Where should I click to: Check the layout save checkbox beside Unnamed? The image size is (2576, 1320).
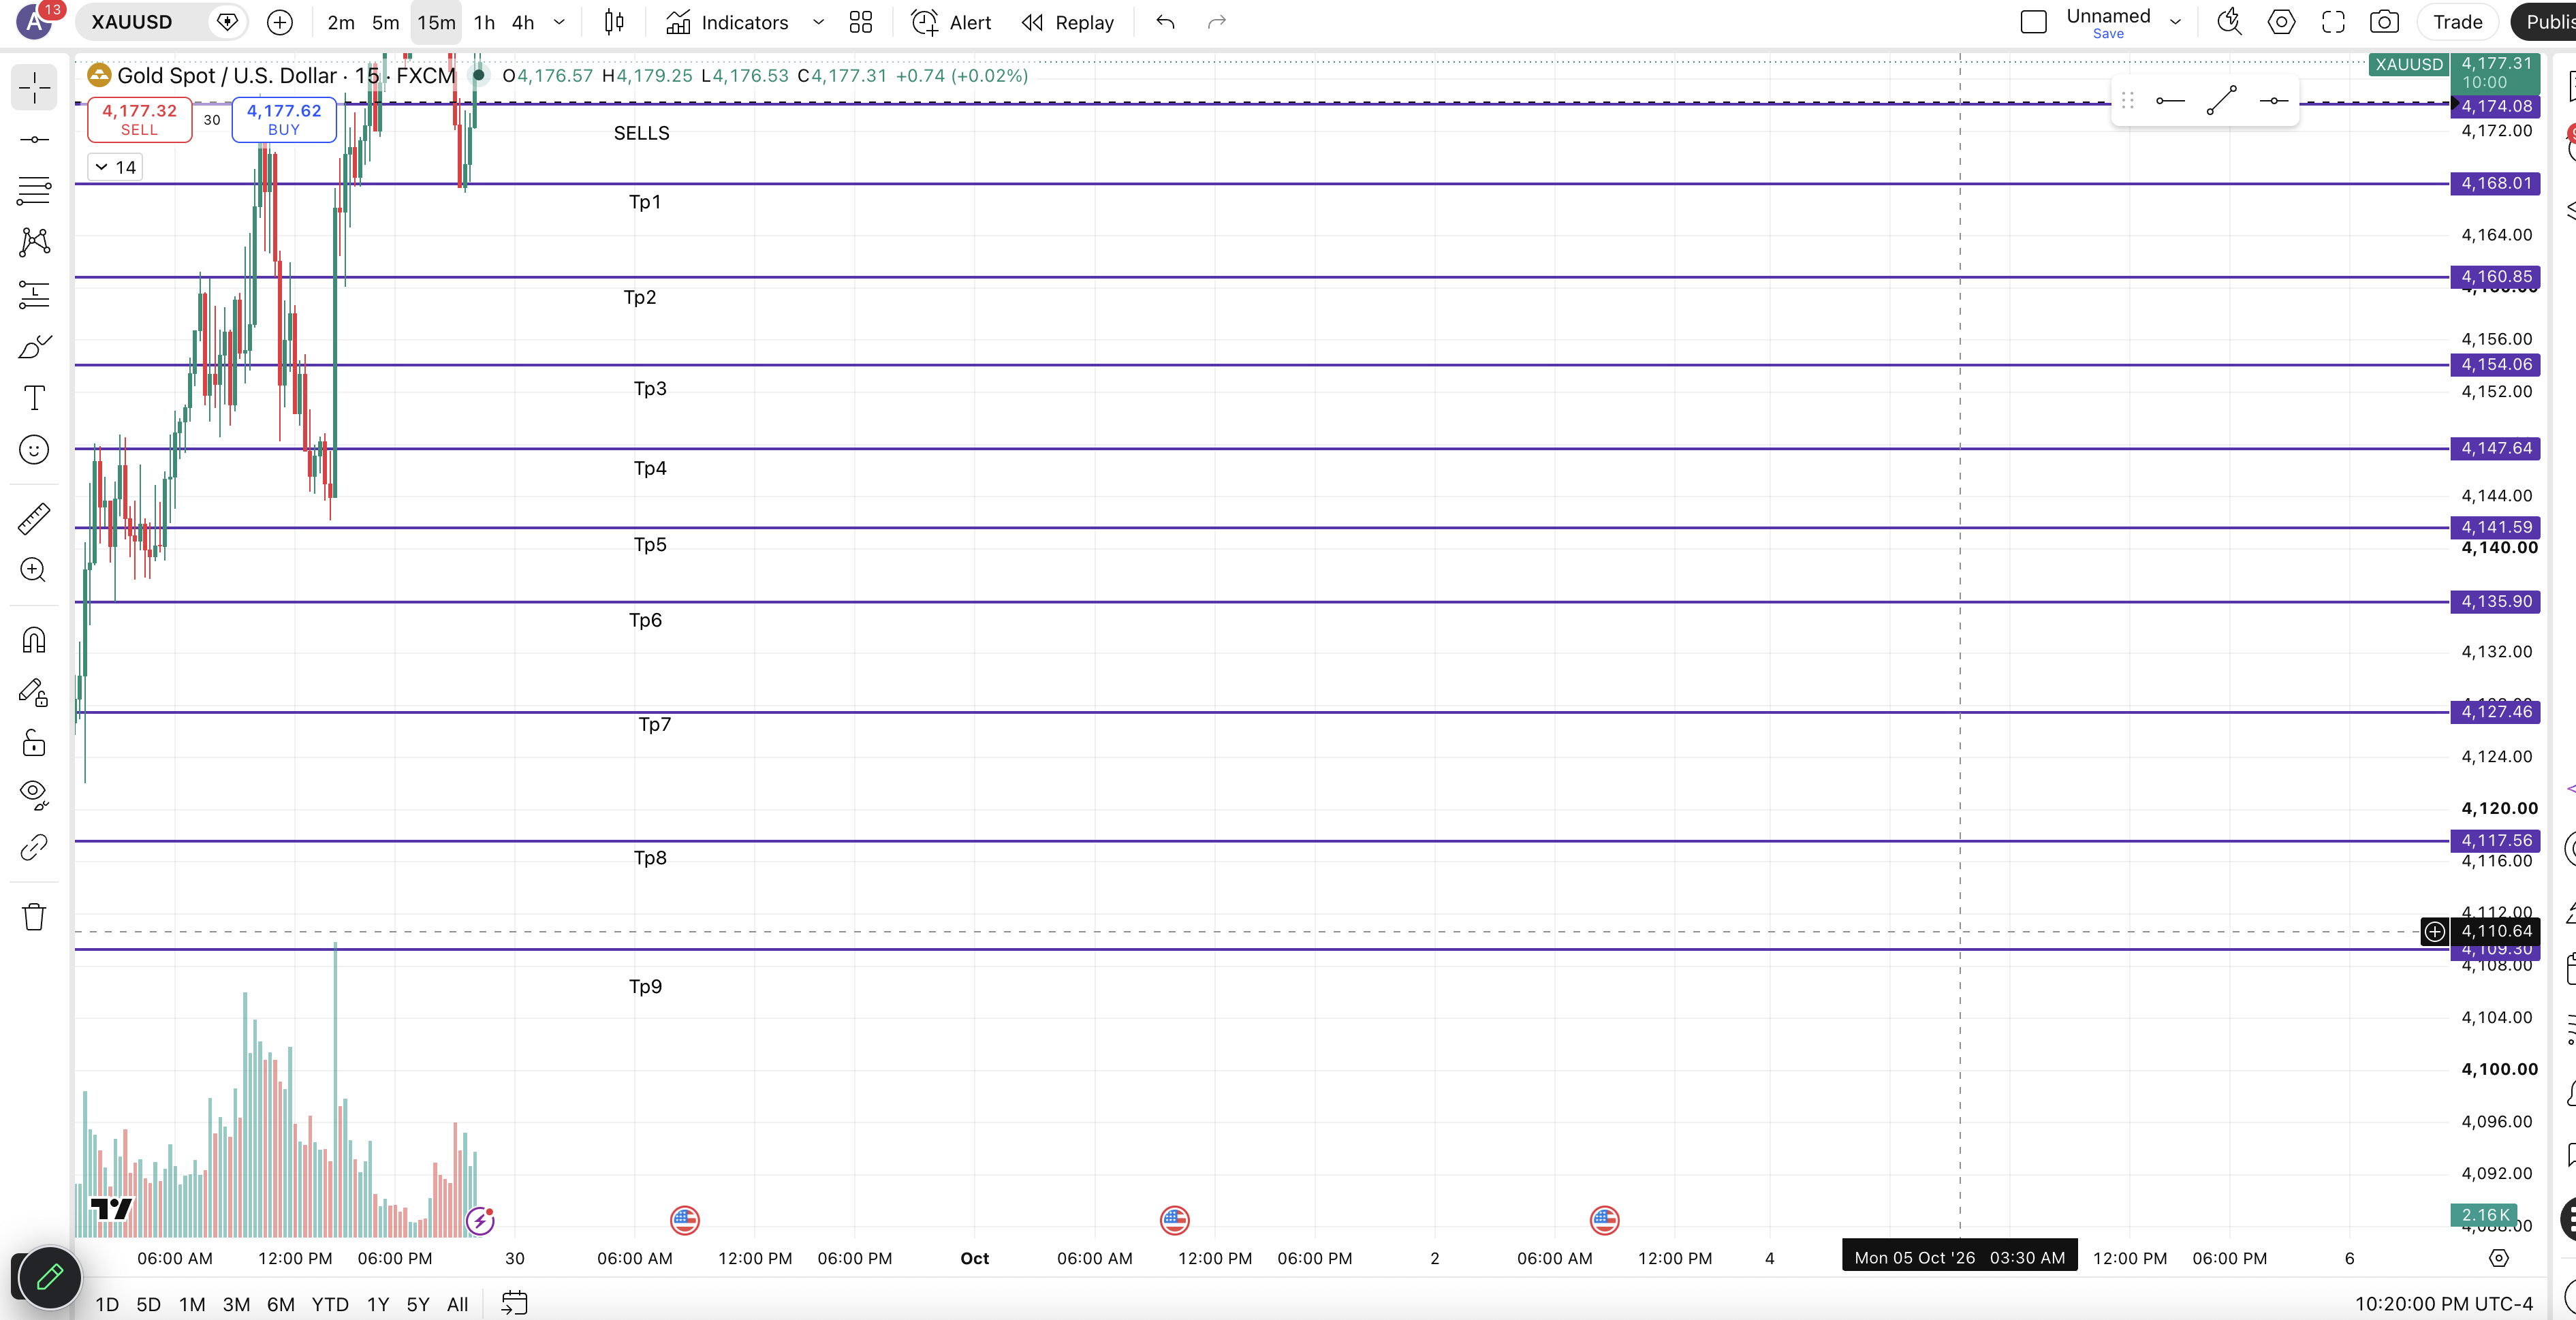click(2033, 22)
